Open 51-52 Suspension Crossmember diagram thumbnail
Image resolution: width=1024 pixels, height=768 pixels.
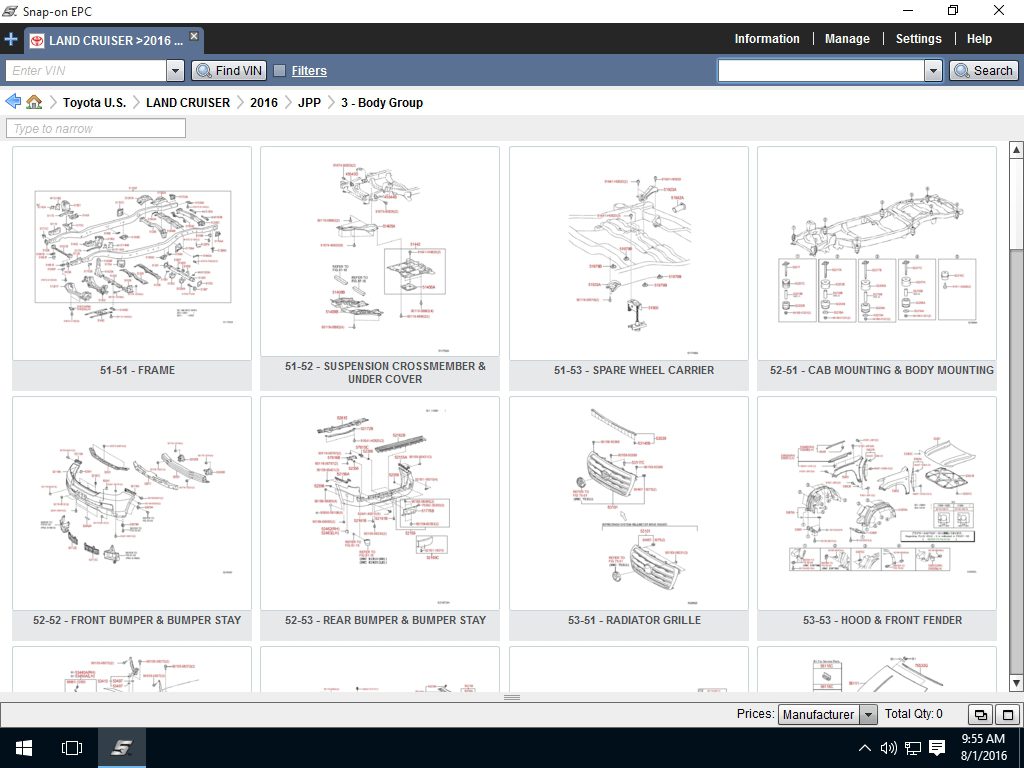[x=380, y=251]
